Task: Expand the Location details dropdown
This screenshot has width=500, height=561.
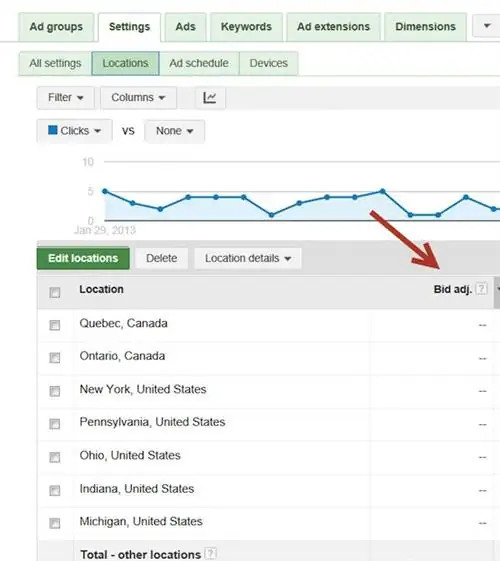Action: [248, 258]
